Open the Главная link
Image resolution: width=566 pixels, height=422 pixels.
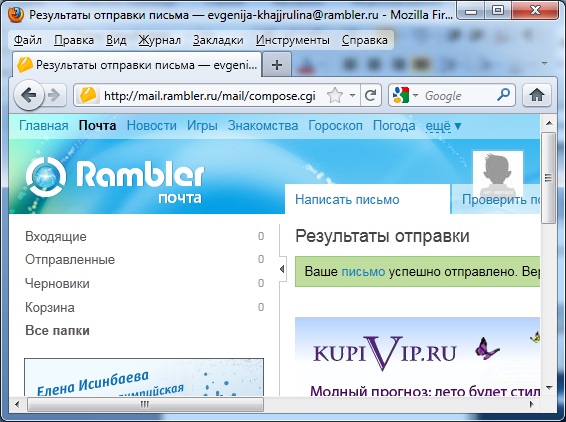click(44, 126)
